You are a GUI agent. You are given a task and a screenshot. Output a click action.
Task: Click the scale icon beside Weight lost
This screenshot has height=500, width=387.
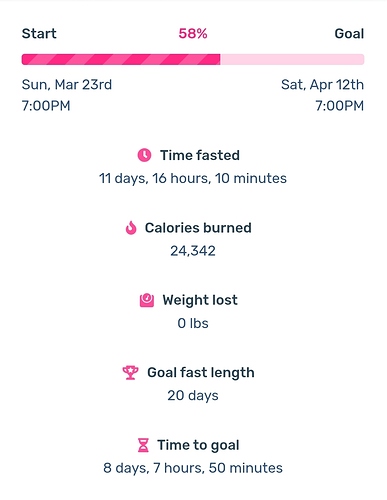pyautogui.click(x=147, y=300)
